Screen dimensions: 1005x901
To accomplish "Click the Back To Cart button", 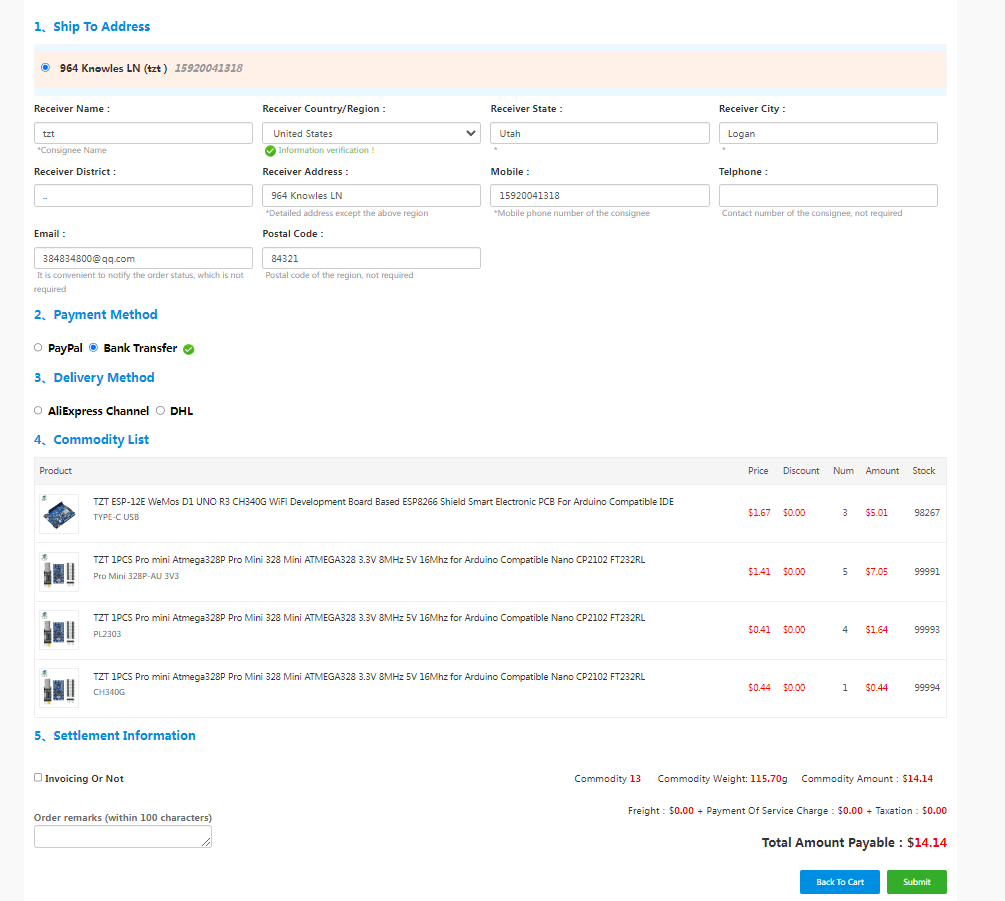I will (x=840, y=882).
